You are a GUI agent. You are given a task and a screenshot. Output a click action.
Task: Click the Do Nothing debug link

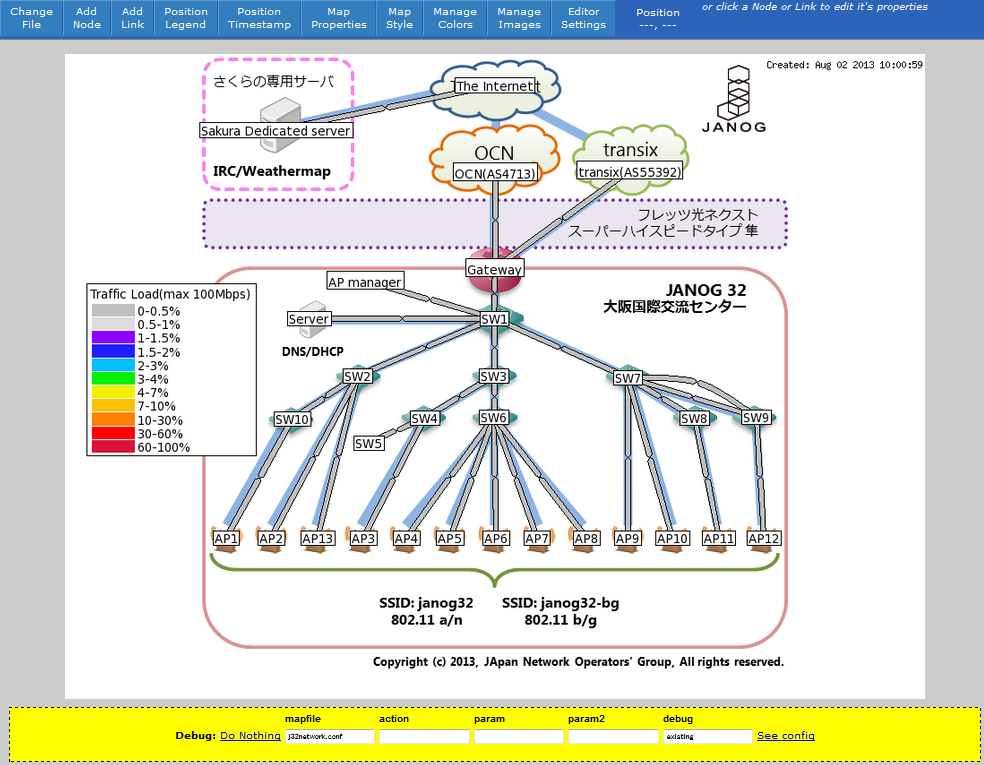[x=250, y=736]
